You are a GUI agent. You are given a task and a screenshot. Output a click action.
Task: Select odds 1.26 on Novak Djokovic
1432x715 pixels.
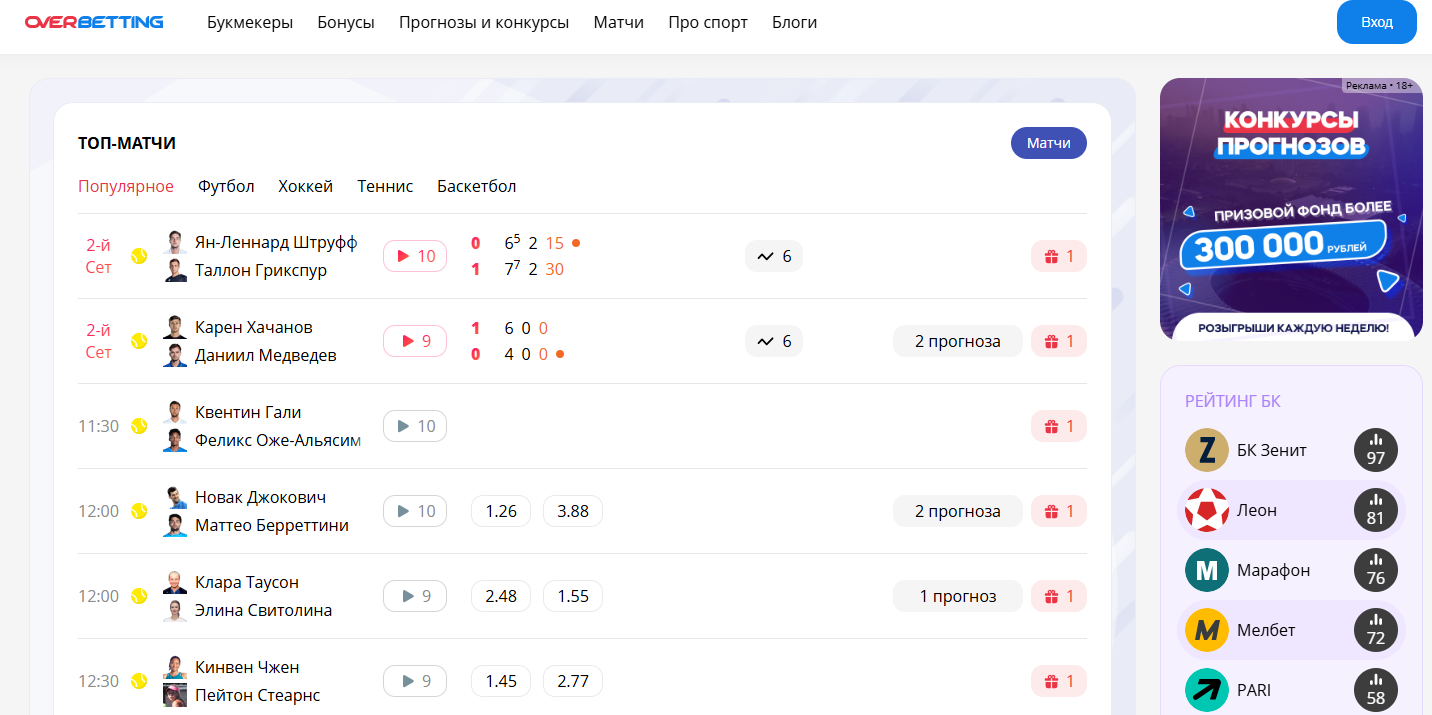(501, 511)
